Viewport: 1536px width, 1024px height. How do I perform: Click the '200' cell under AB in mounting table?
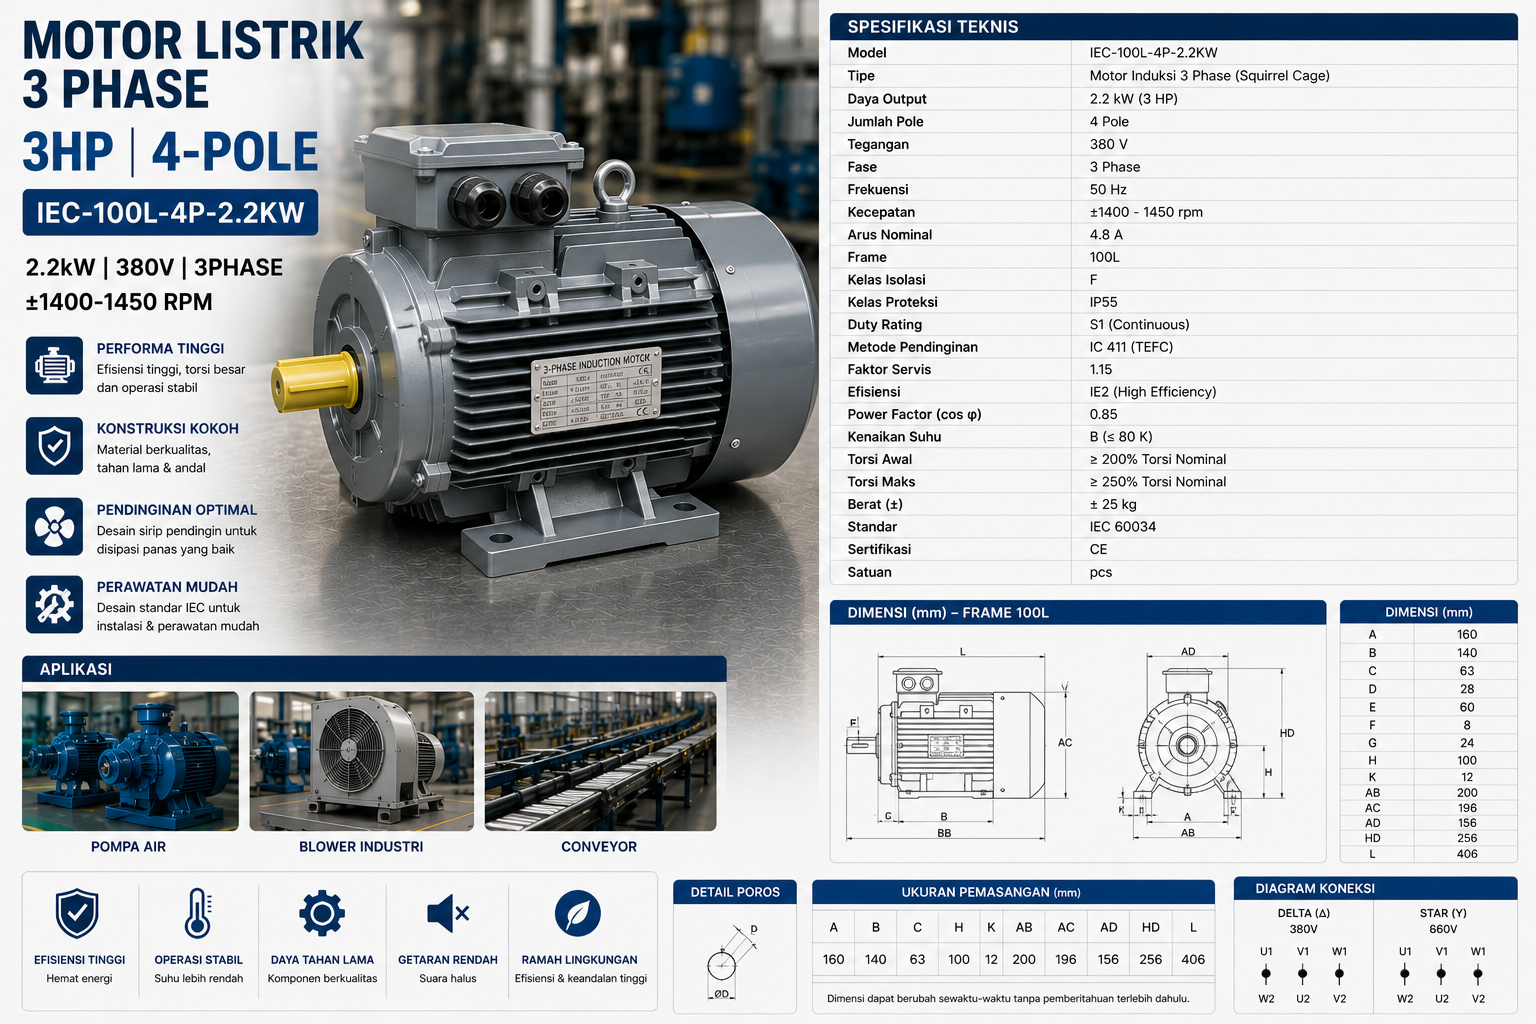coord(1024,959)
